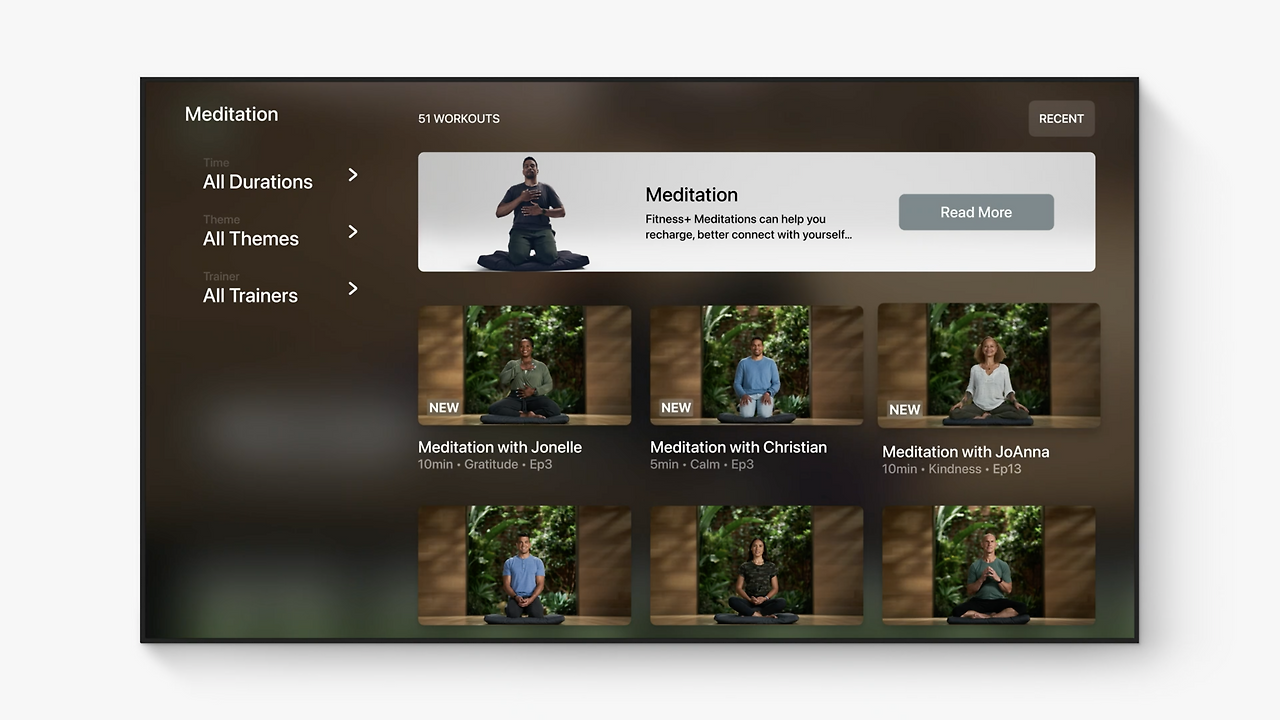Click "5min • Calm • Ep3" details

(702, 464)
